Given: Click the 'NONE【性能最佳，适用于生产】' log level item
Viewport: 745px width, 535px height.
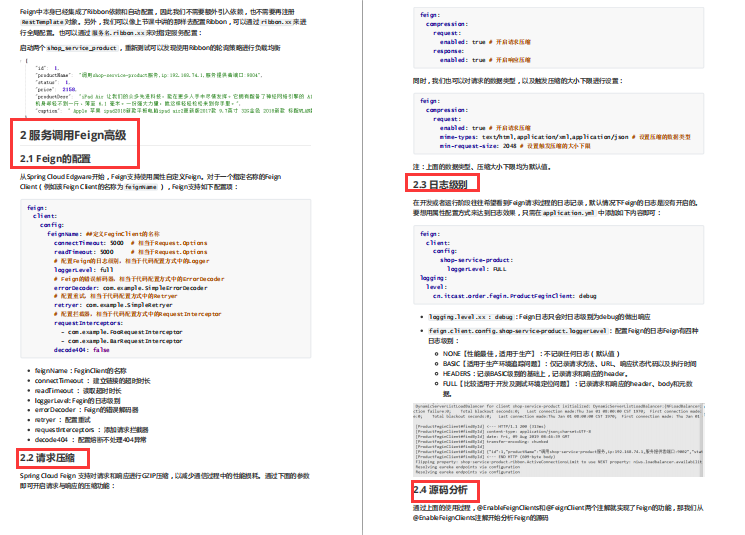Looking at the screenshot, I should [x=531, y=354].
